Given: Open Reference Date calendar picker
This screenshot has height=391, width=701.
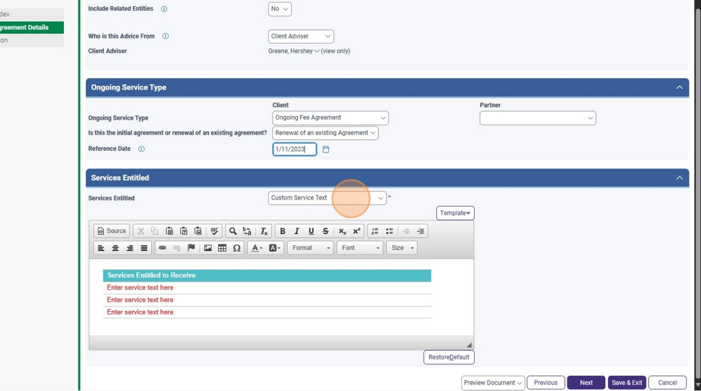Looking at the screenshot, I should coord(326,149).
